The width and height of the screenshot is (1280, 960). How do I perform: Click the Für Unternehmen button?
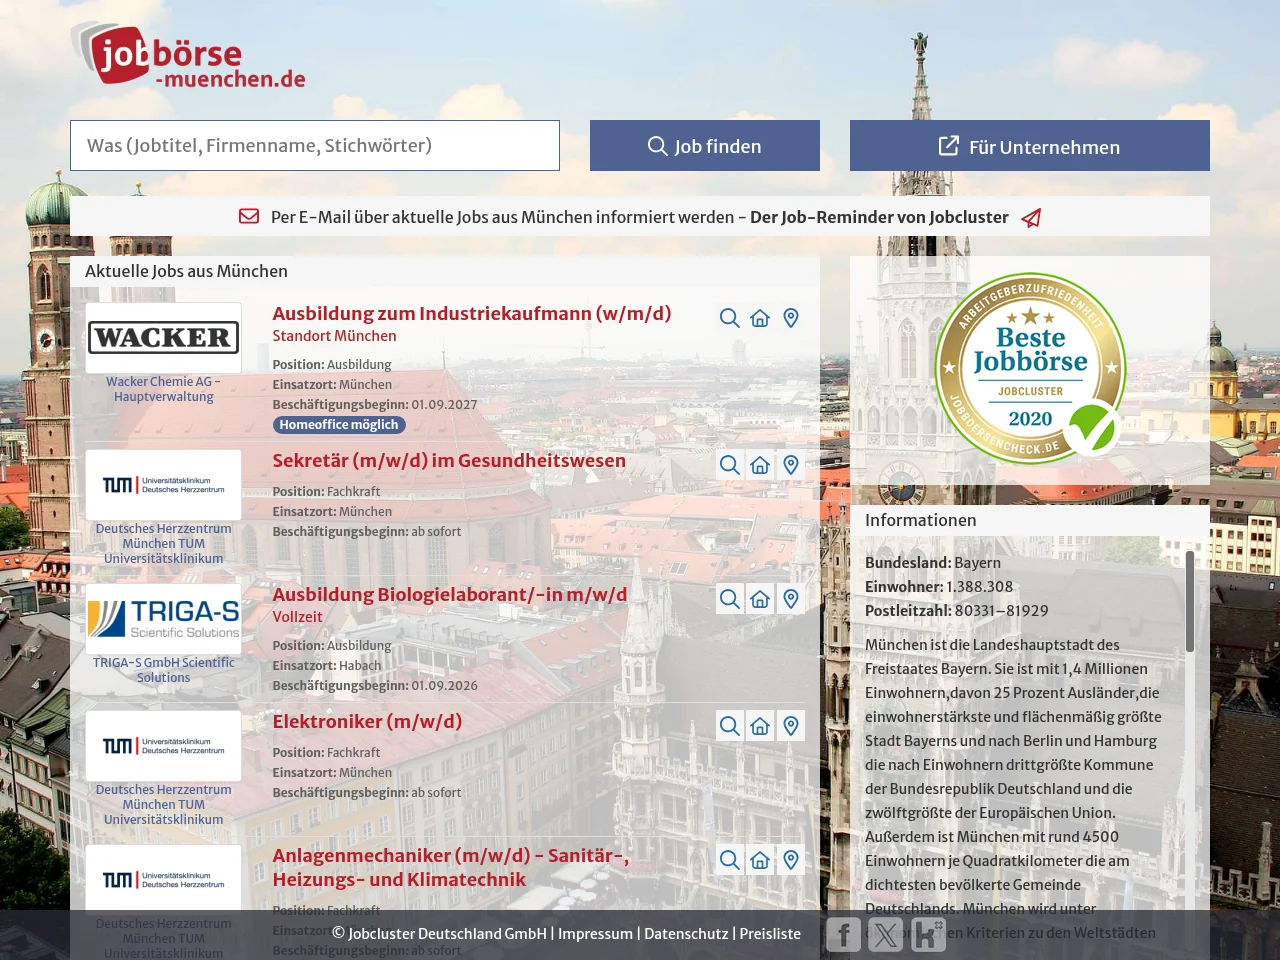coord(1030,146)
